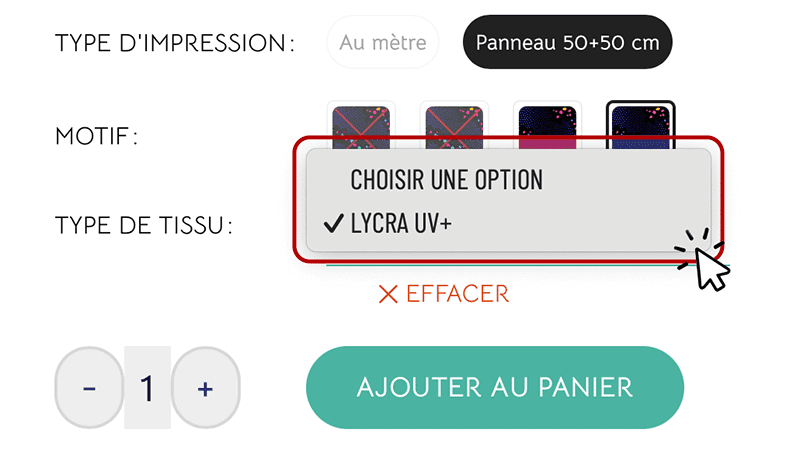
Task: Click the orange X icon before Effacer
Action: tap(388, 294)
